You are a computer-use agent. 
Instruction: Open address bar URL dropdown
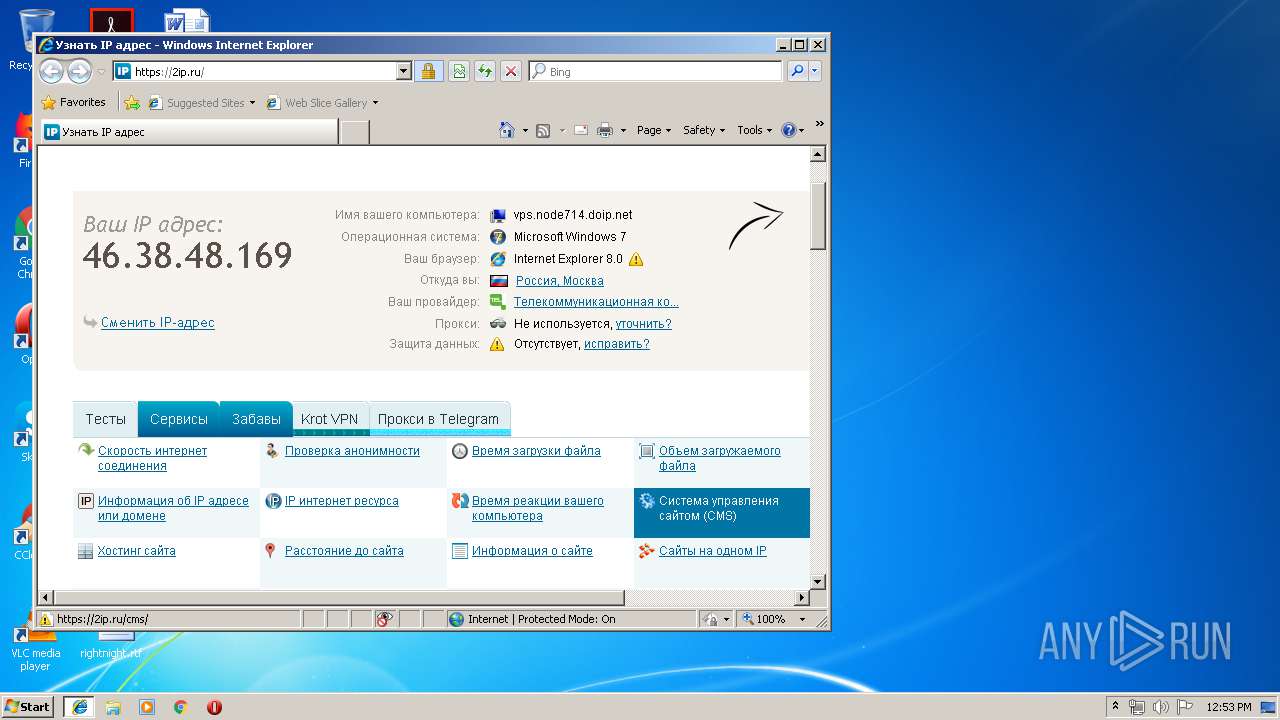[x=404, y=71]
